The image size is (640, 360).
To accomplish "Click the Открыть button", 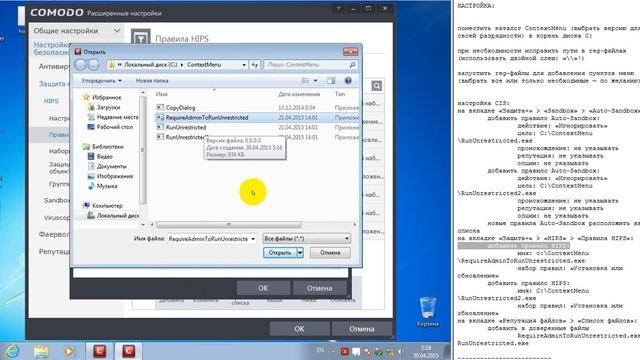I will [280, 253].
